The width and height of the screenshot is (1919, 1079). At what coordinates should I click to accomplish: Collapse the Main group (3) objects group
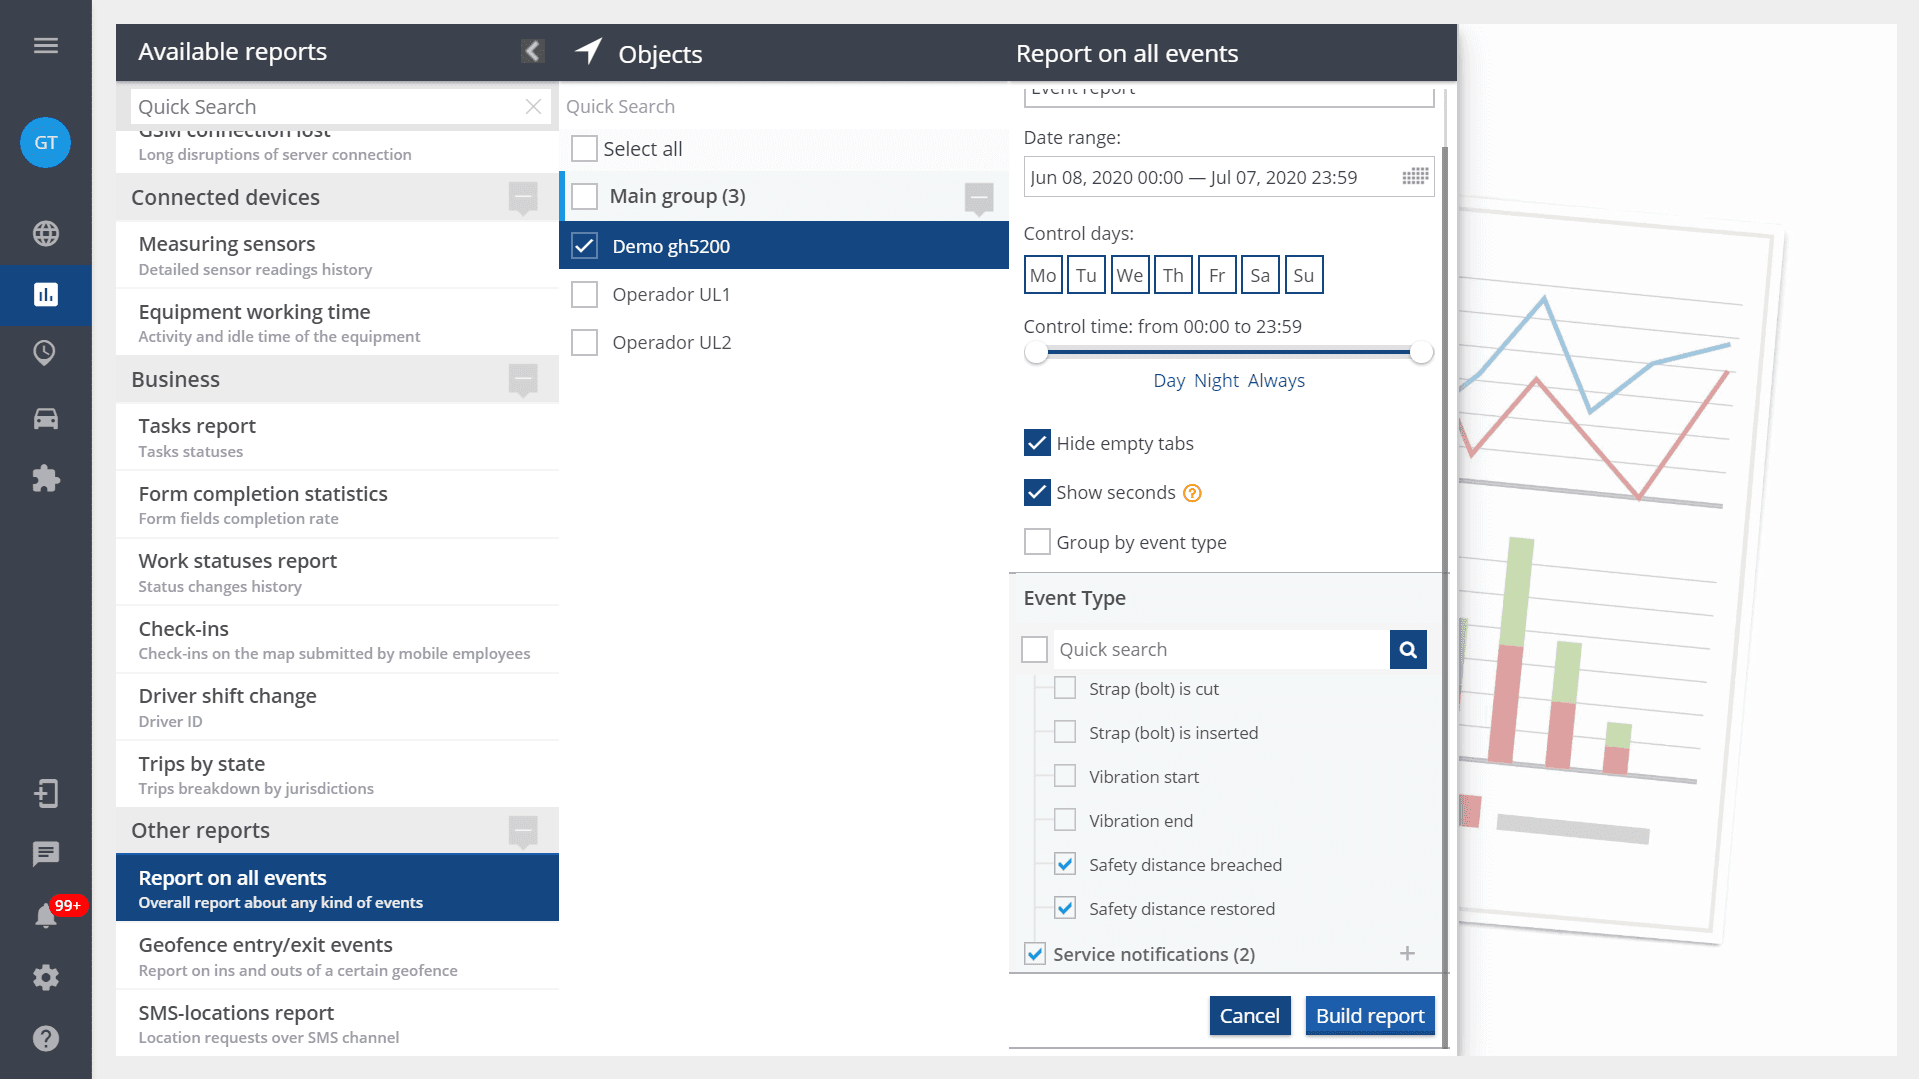tap(978, 197)
